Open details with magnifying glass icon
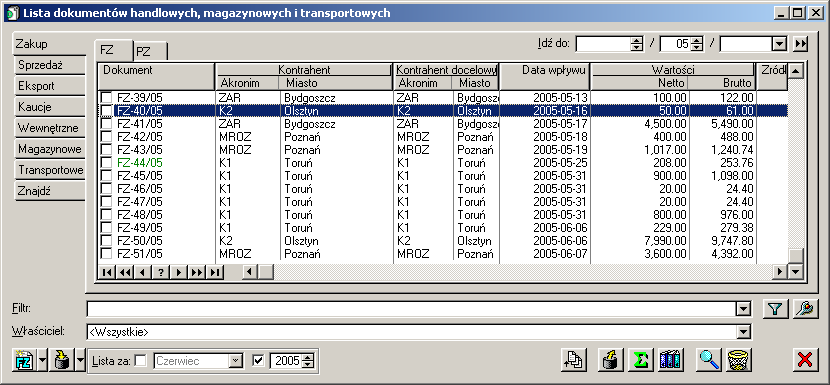The height and width of the screenshot is (385, 830). click(x=708, y=361)
